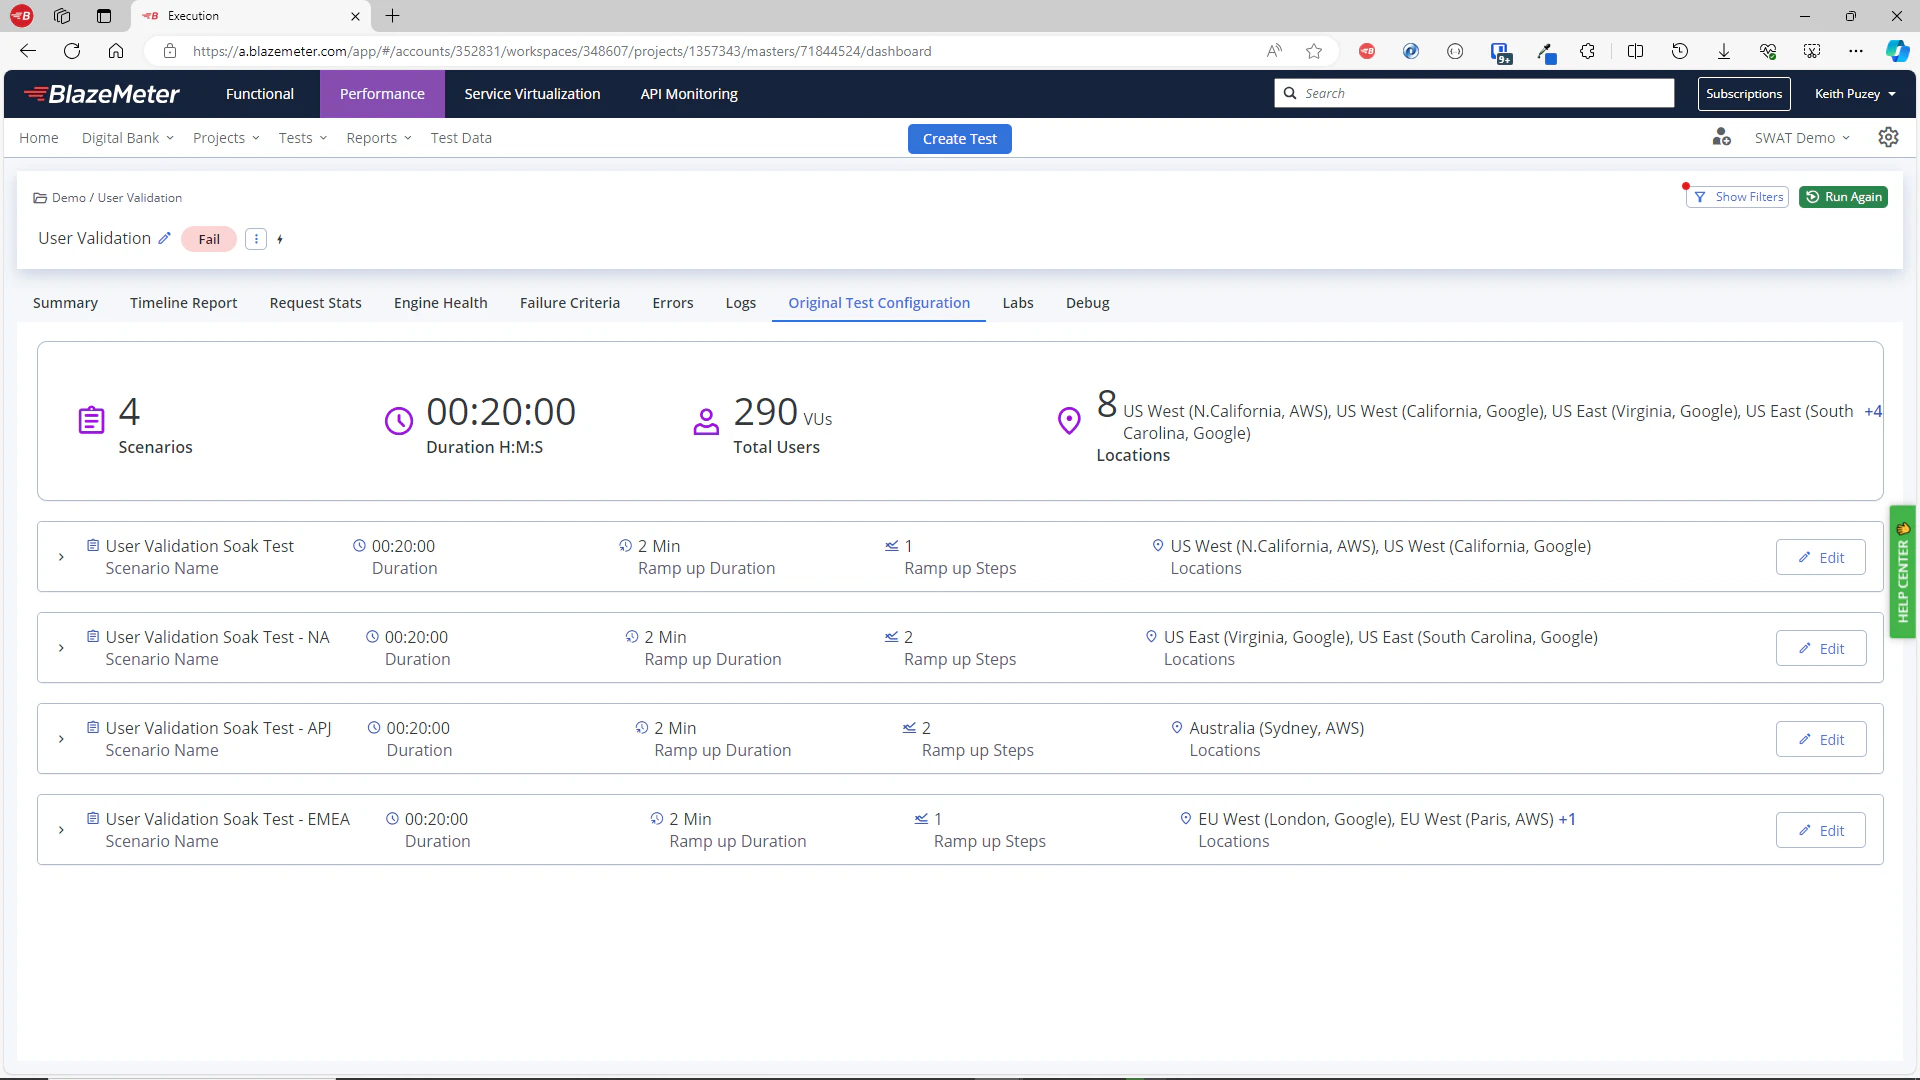The width and height of the screenshot is (1920, 1080).
Task: Switch to the Timeline Report tab
Action: (183, 303)
